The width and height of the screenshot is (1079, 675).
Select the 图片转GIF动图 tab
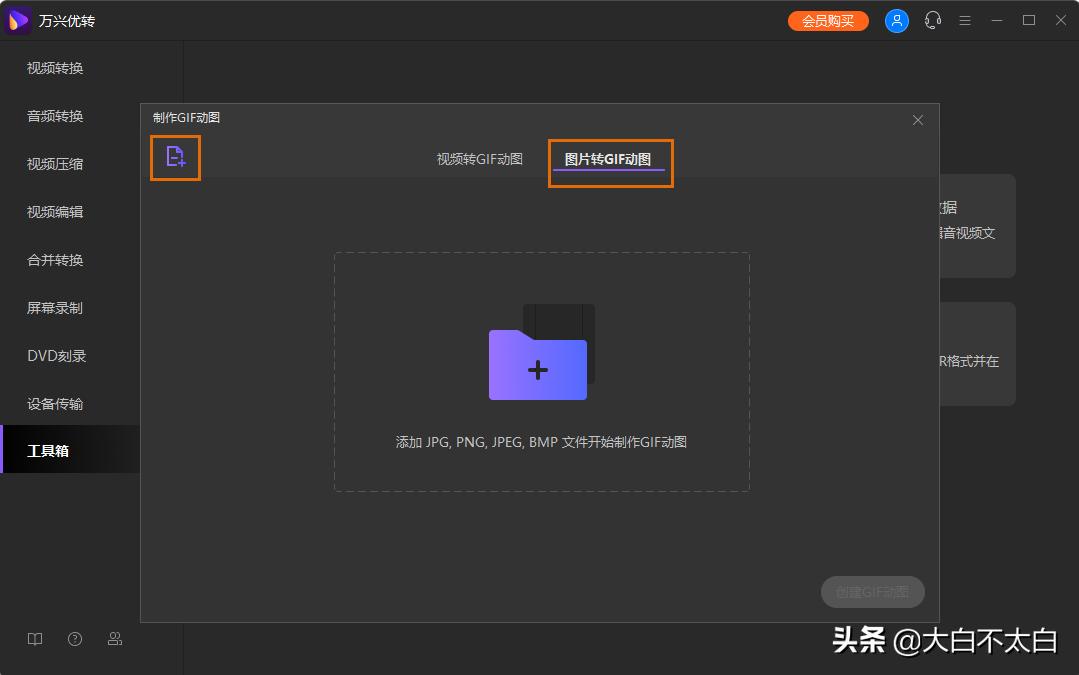point(610,158)
